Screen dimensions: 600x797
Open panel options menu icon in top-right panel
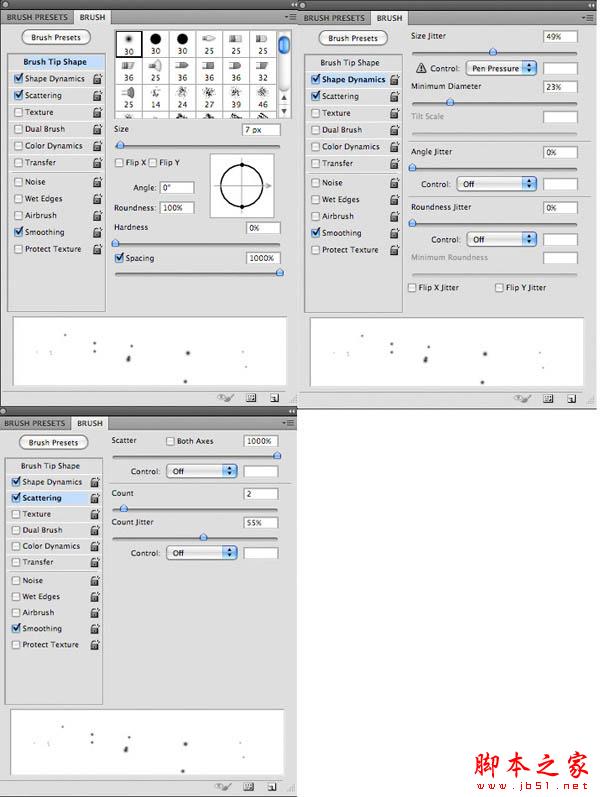pyautogui.click(x=587, y=18)
